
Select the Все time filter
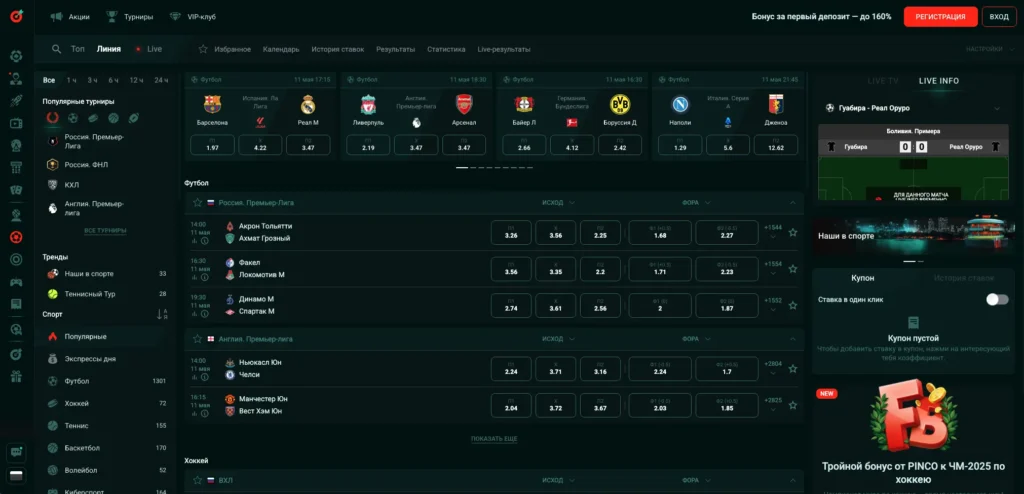(49, 80)
